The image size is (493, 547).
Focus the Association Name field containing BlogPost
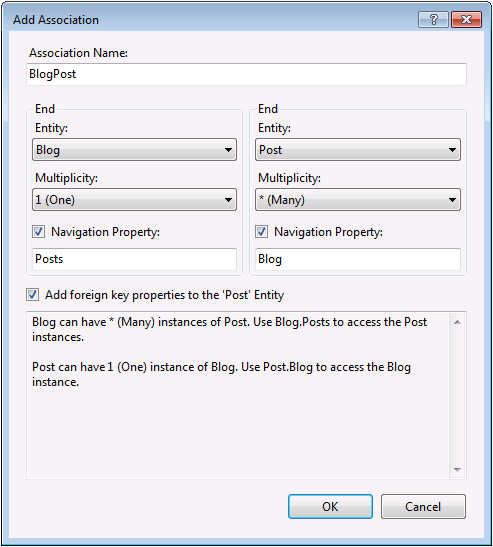[x=246, y=74]
